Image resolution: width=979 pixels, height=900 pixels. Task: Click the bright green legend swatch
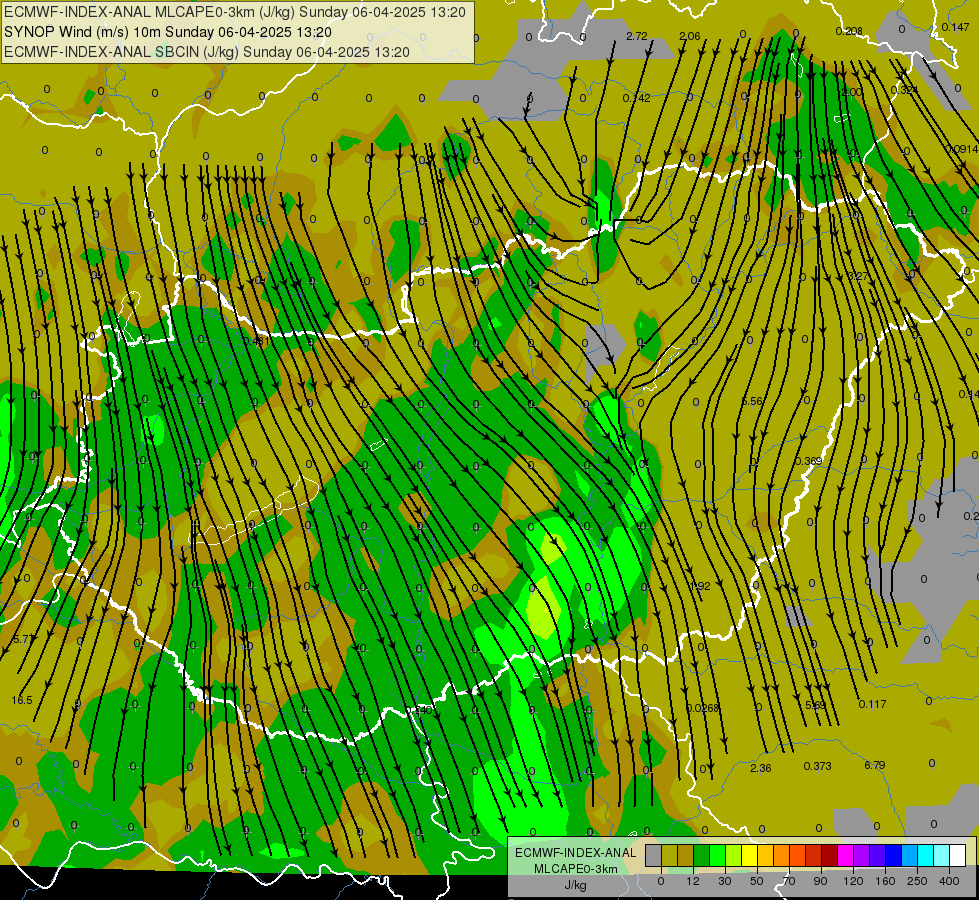718,855
